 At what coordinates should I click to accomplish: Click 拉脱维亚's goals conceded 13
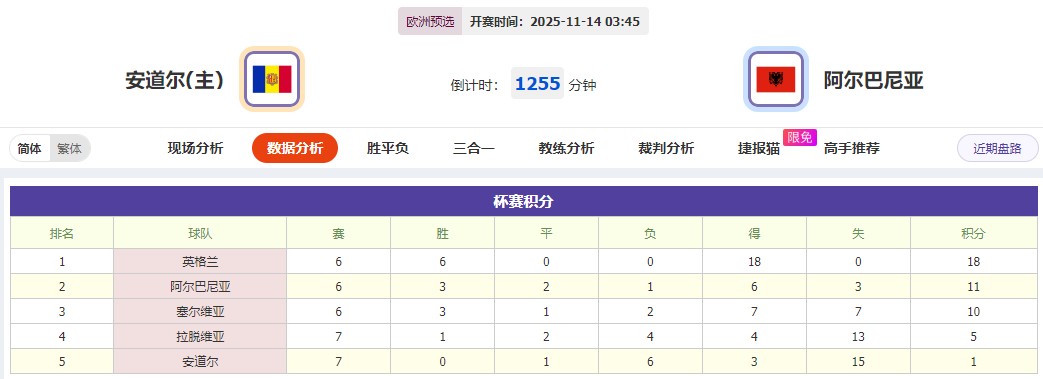(x=858, y=336)
